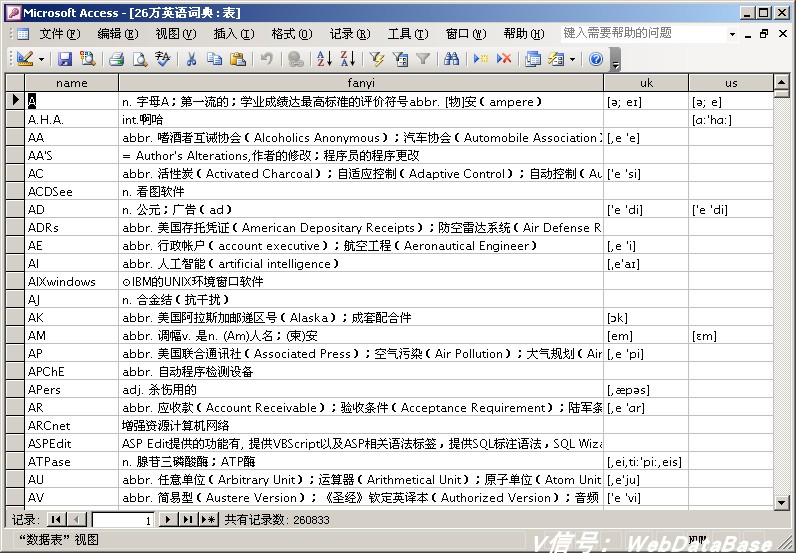Screen dimensions: 796x553
Task: Open the 记录(R) menu
Action: pyautogui.click(x=349, y=34)
